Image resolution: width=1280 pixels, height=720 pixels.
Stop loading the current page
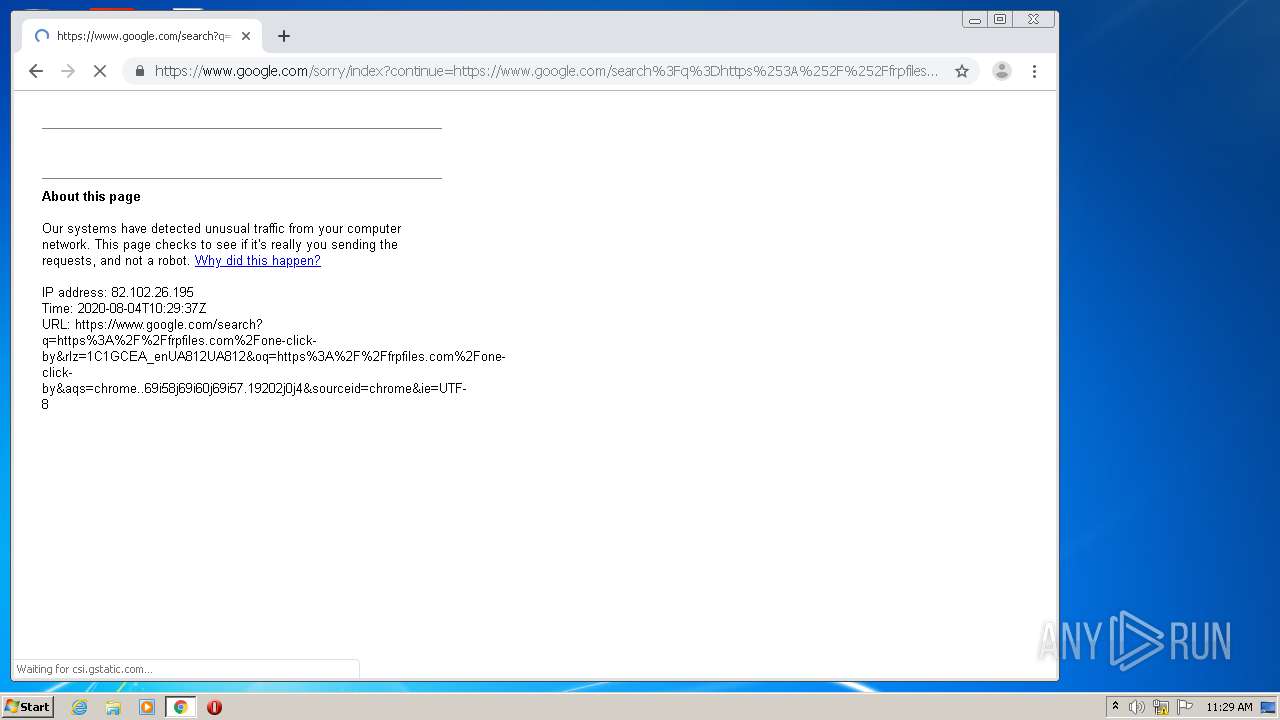pyautogui.click(x=100, y=71)
